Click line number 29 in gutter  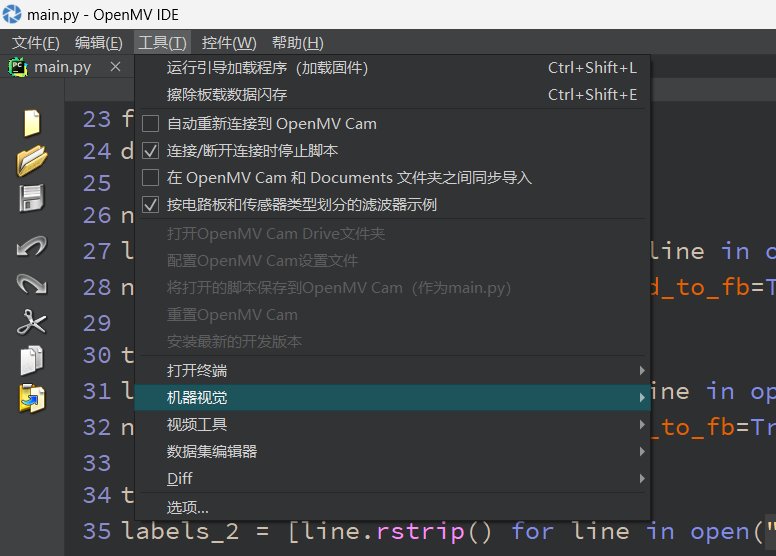(97, 323)
